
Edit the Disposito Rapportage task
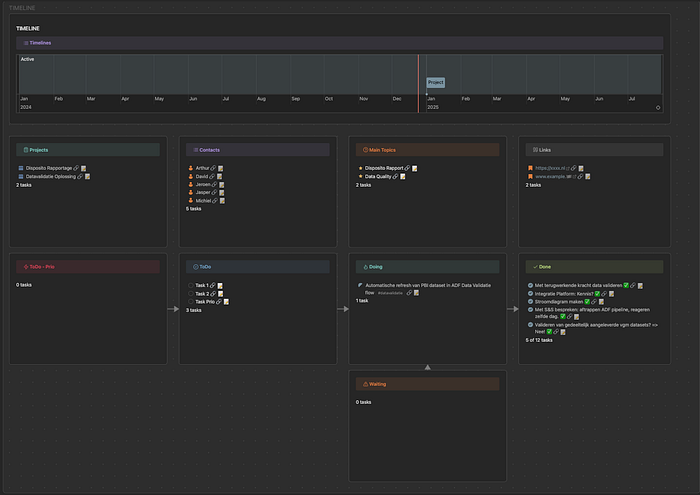[x=83, y=168]
